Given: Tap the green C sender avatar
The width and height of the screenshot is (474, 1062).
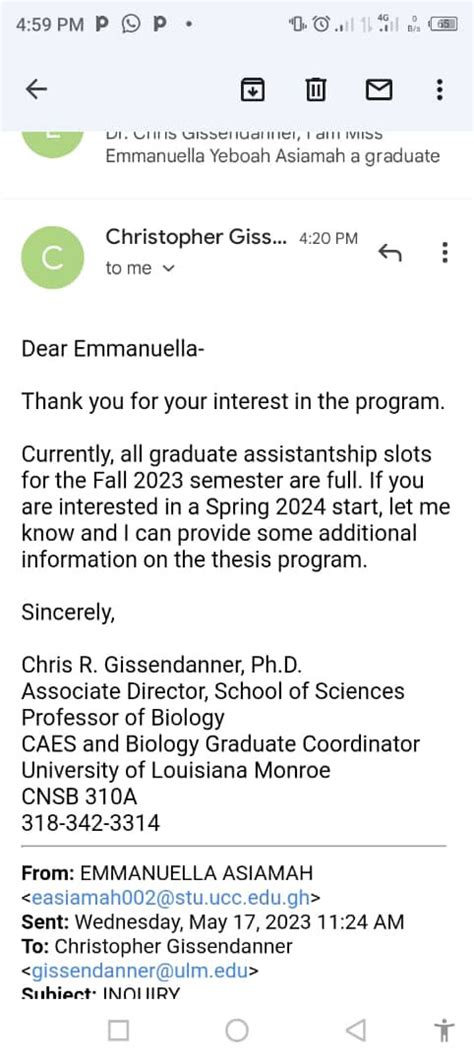Looking at the screenshot, I should (x=53, y=257).
